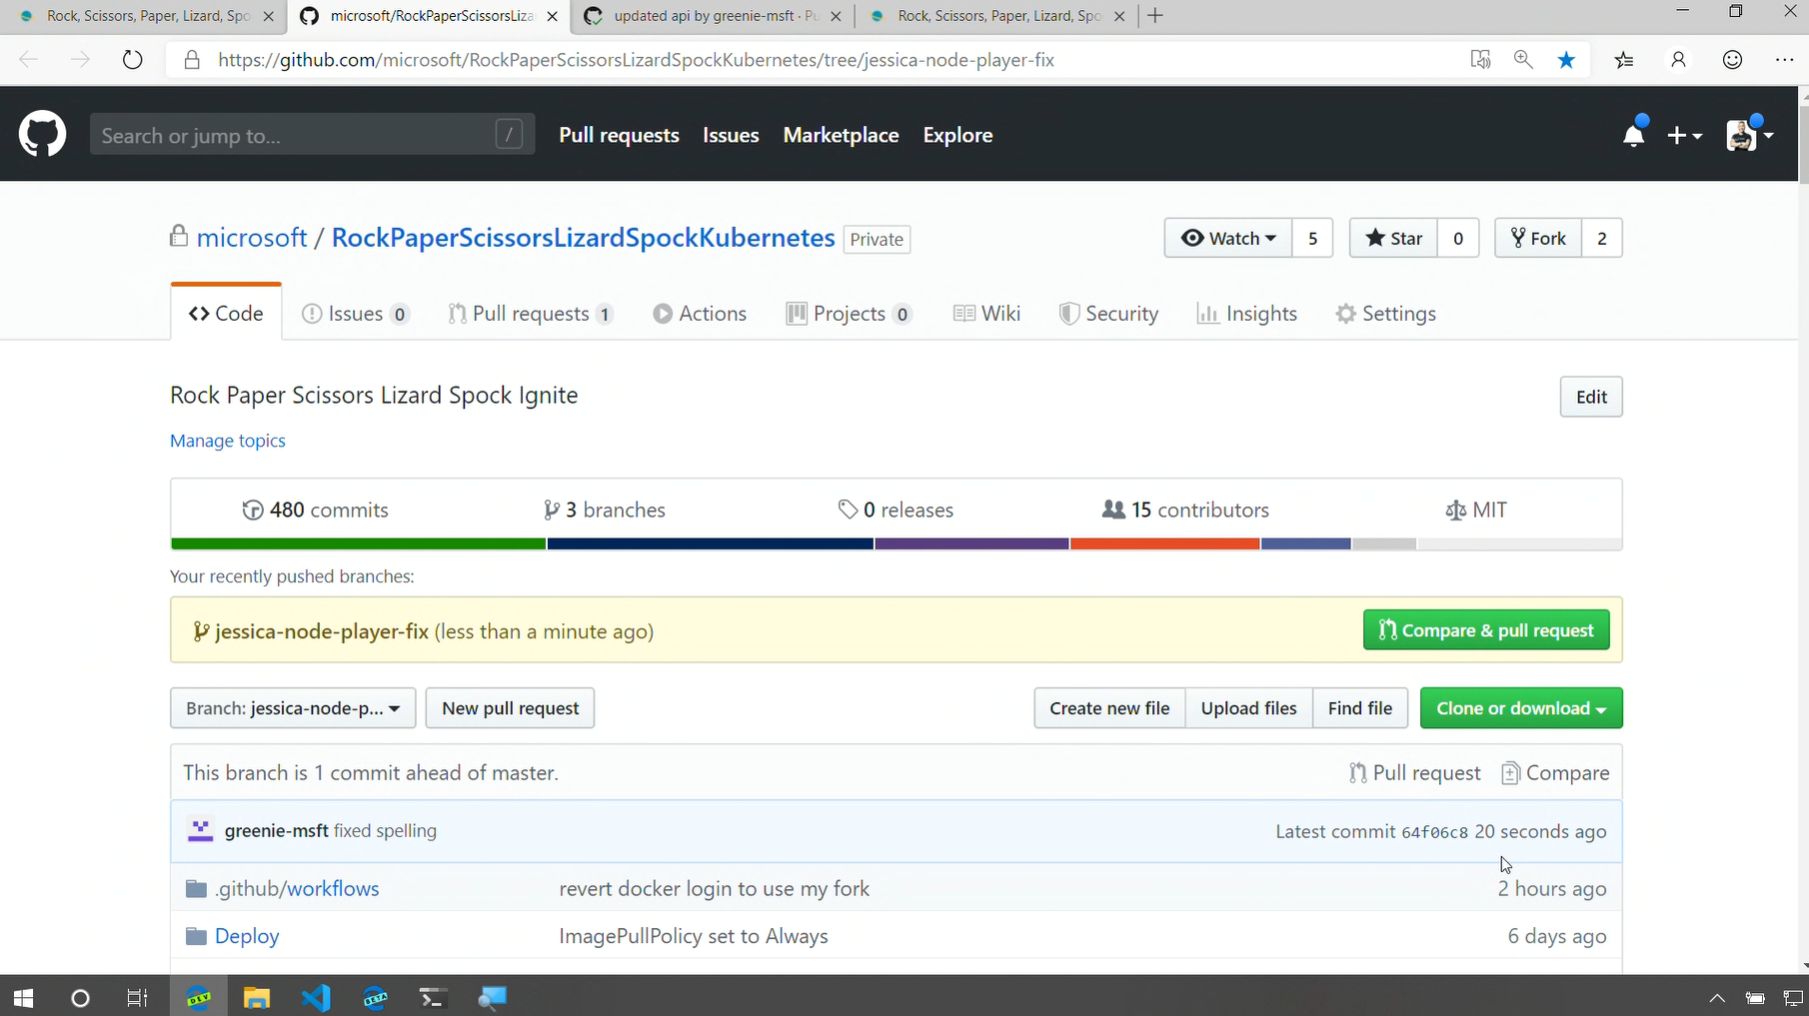Click the Edge Beta taskbar icon
Screen dimensions: 1809x1016
375,997
